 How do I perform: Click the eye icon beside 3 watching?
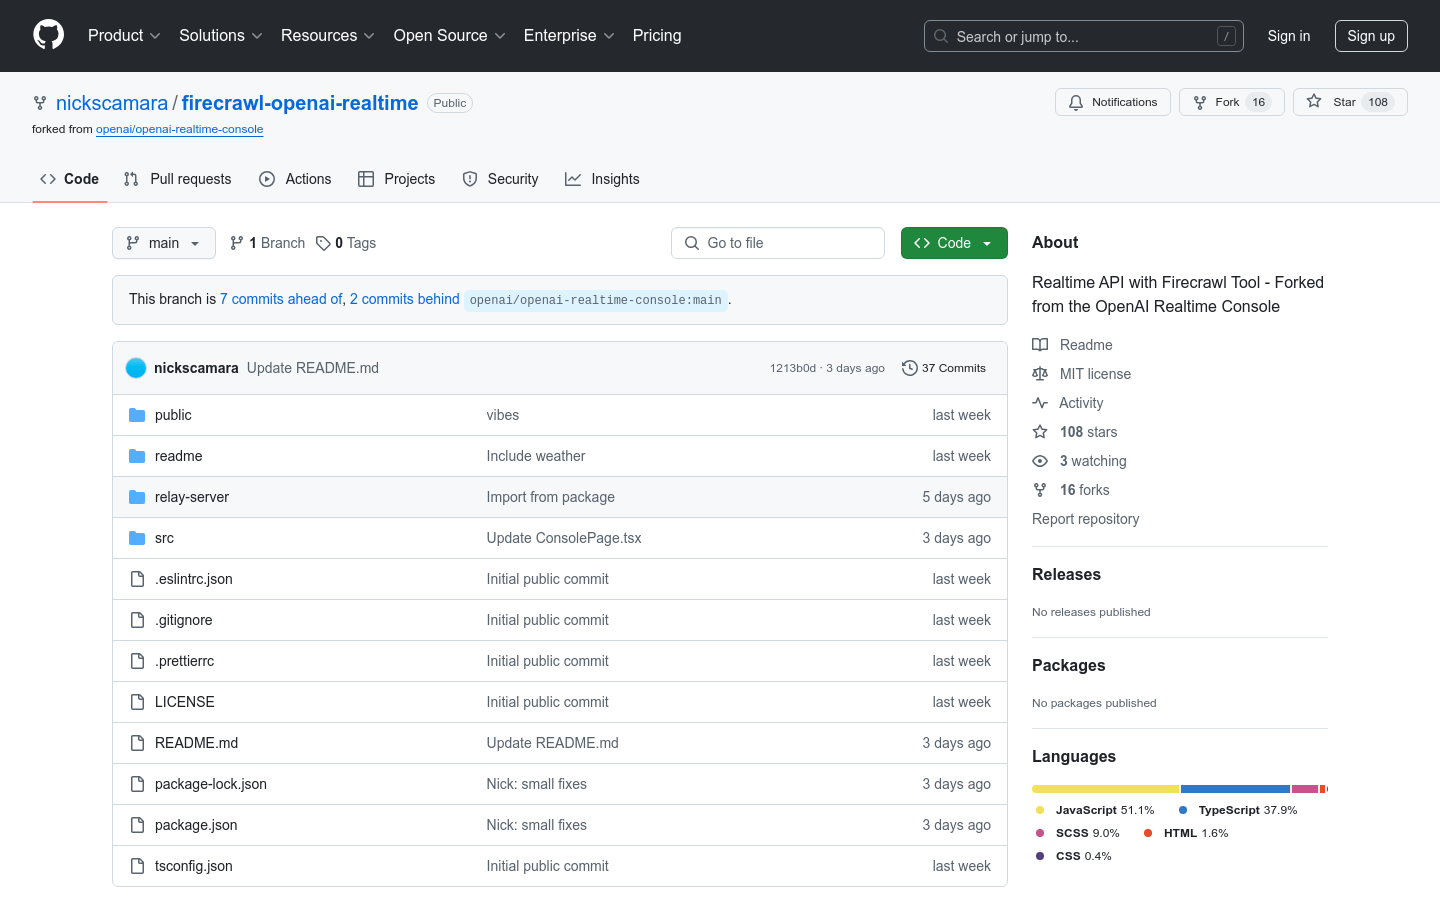[x=1040, y=461]
